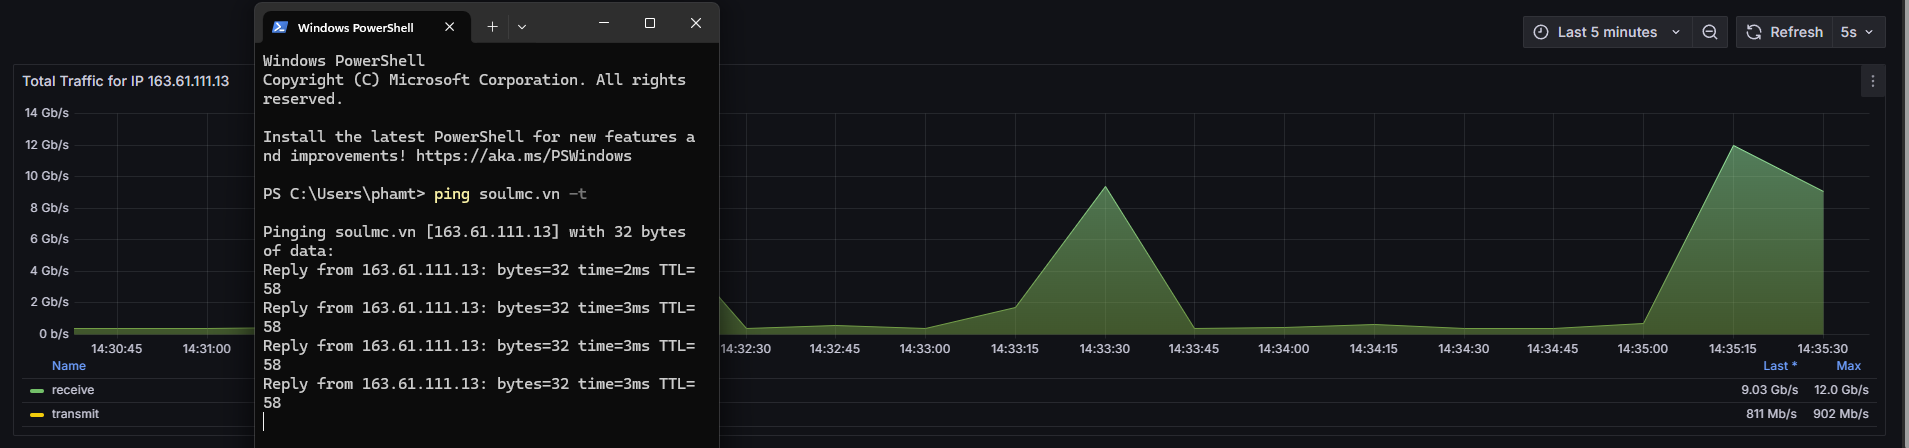Sort legend by Last * column

pyautogui.click(x=1780, y=366)
